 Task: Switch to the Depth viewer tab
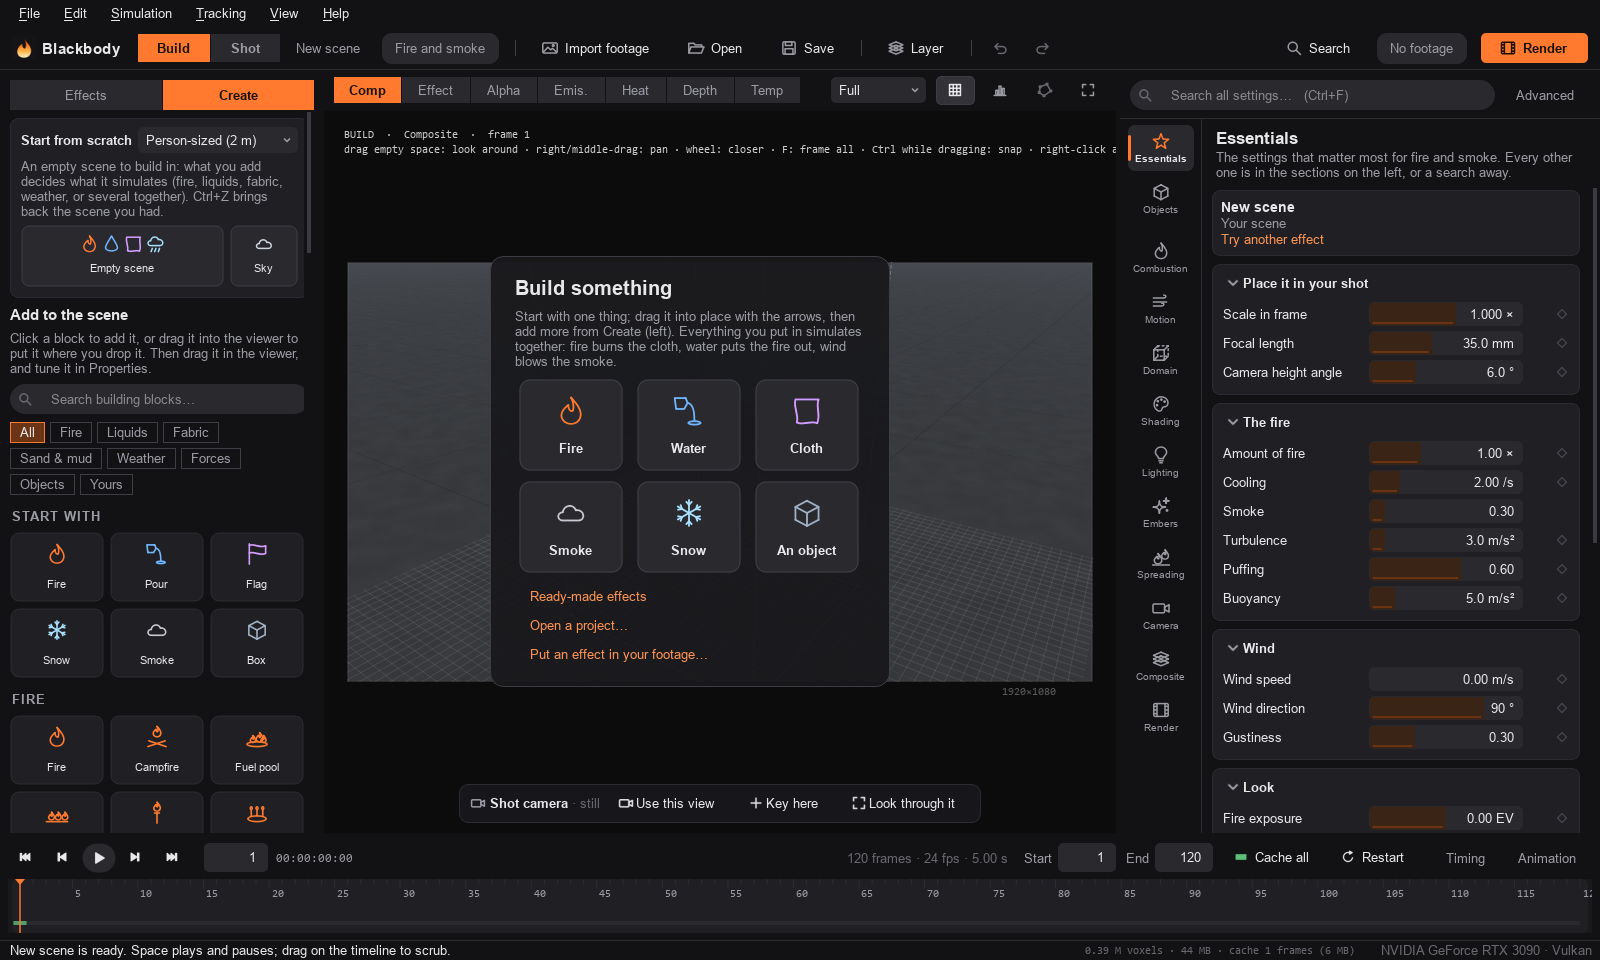700,90
